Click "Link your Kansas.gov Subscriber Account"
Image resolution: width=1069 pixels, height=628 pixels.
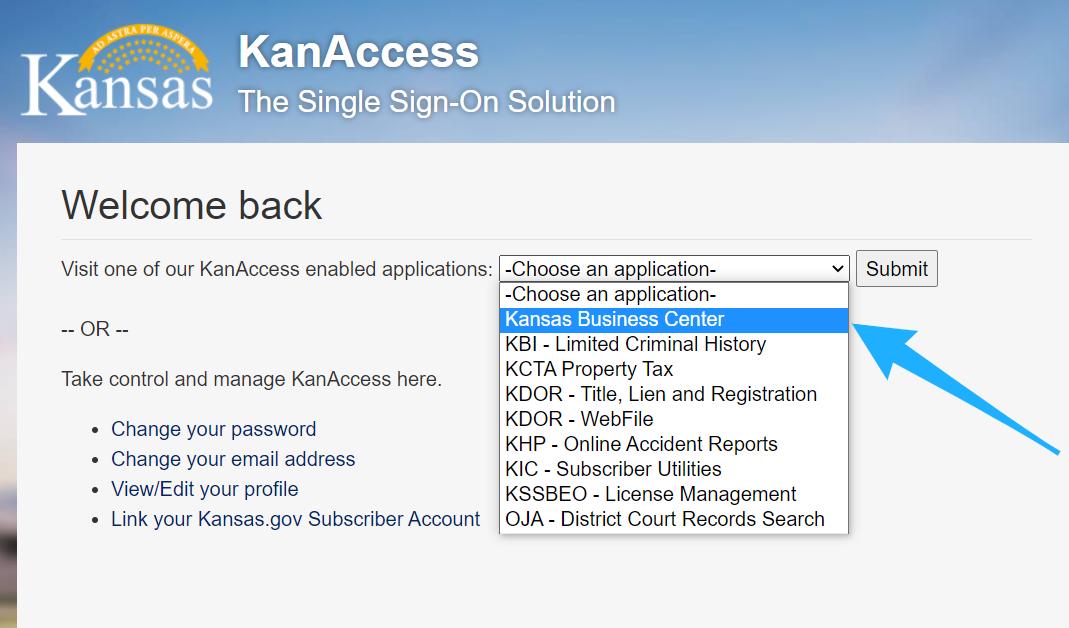tap(294, 519)
